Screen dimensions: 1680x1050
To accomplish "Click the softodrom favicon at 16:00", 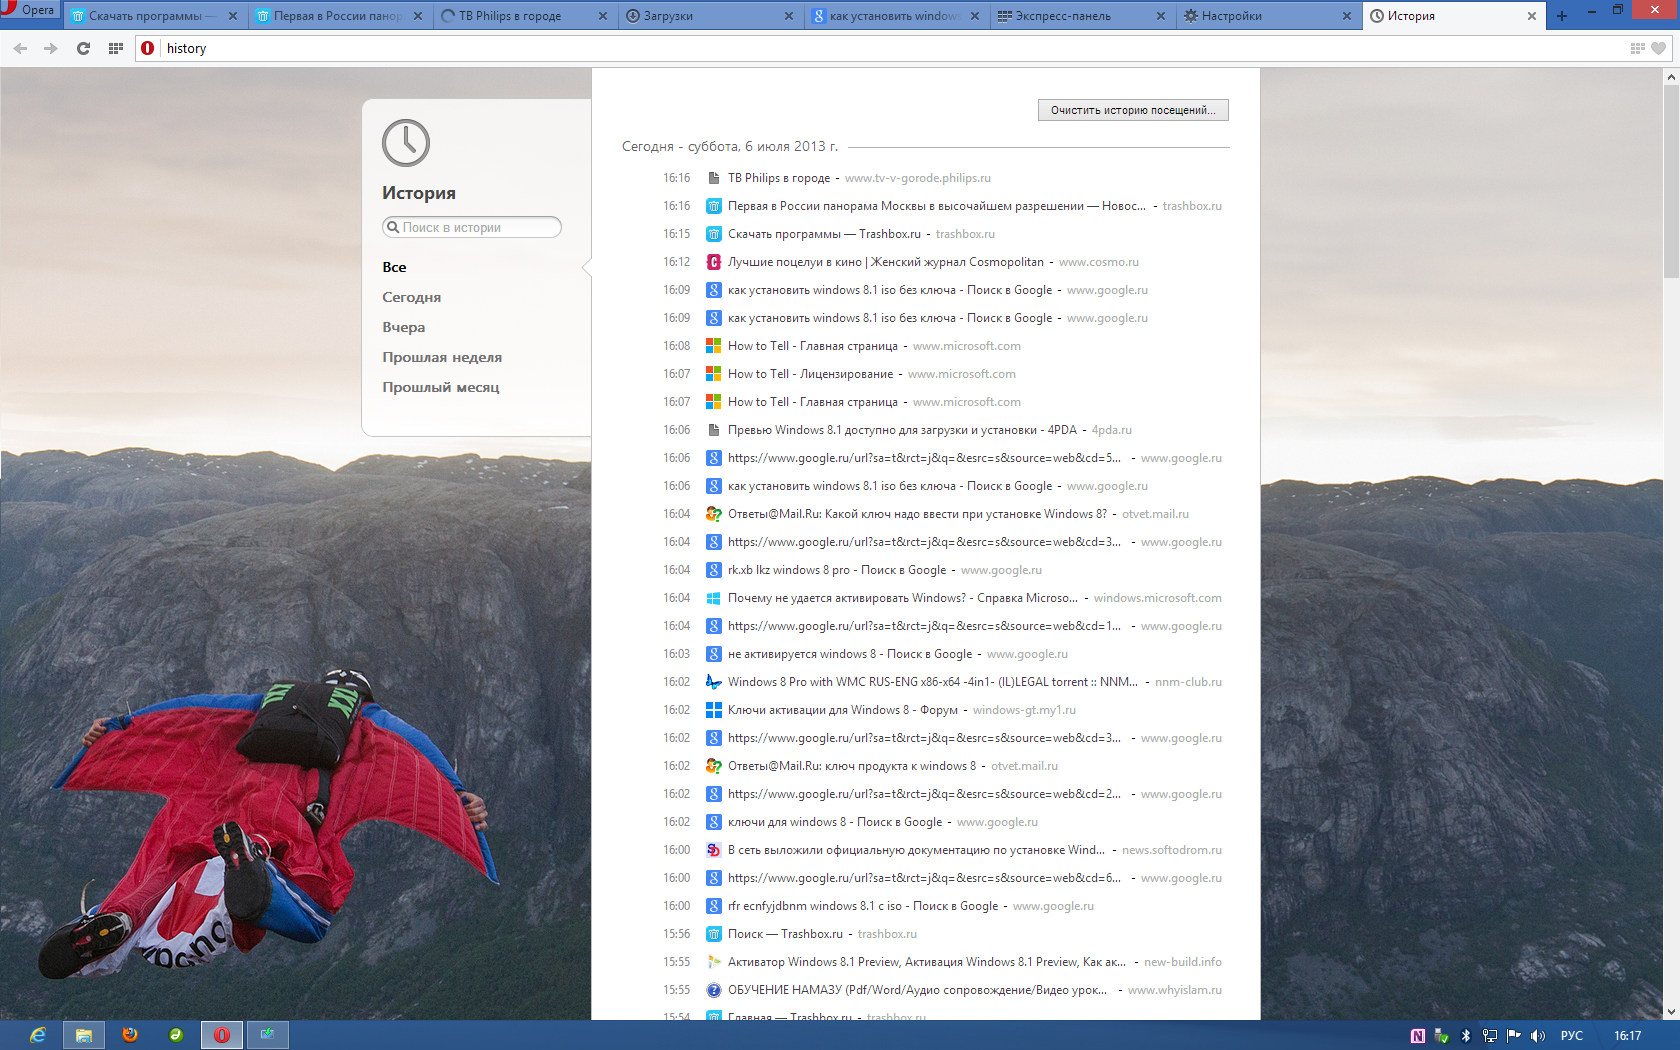I will click(x=713, y=850).
